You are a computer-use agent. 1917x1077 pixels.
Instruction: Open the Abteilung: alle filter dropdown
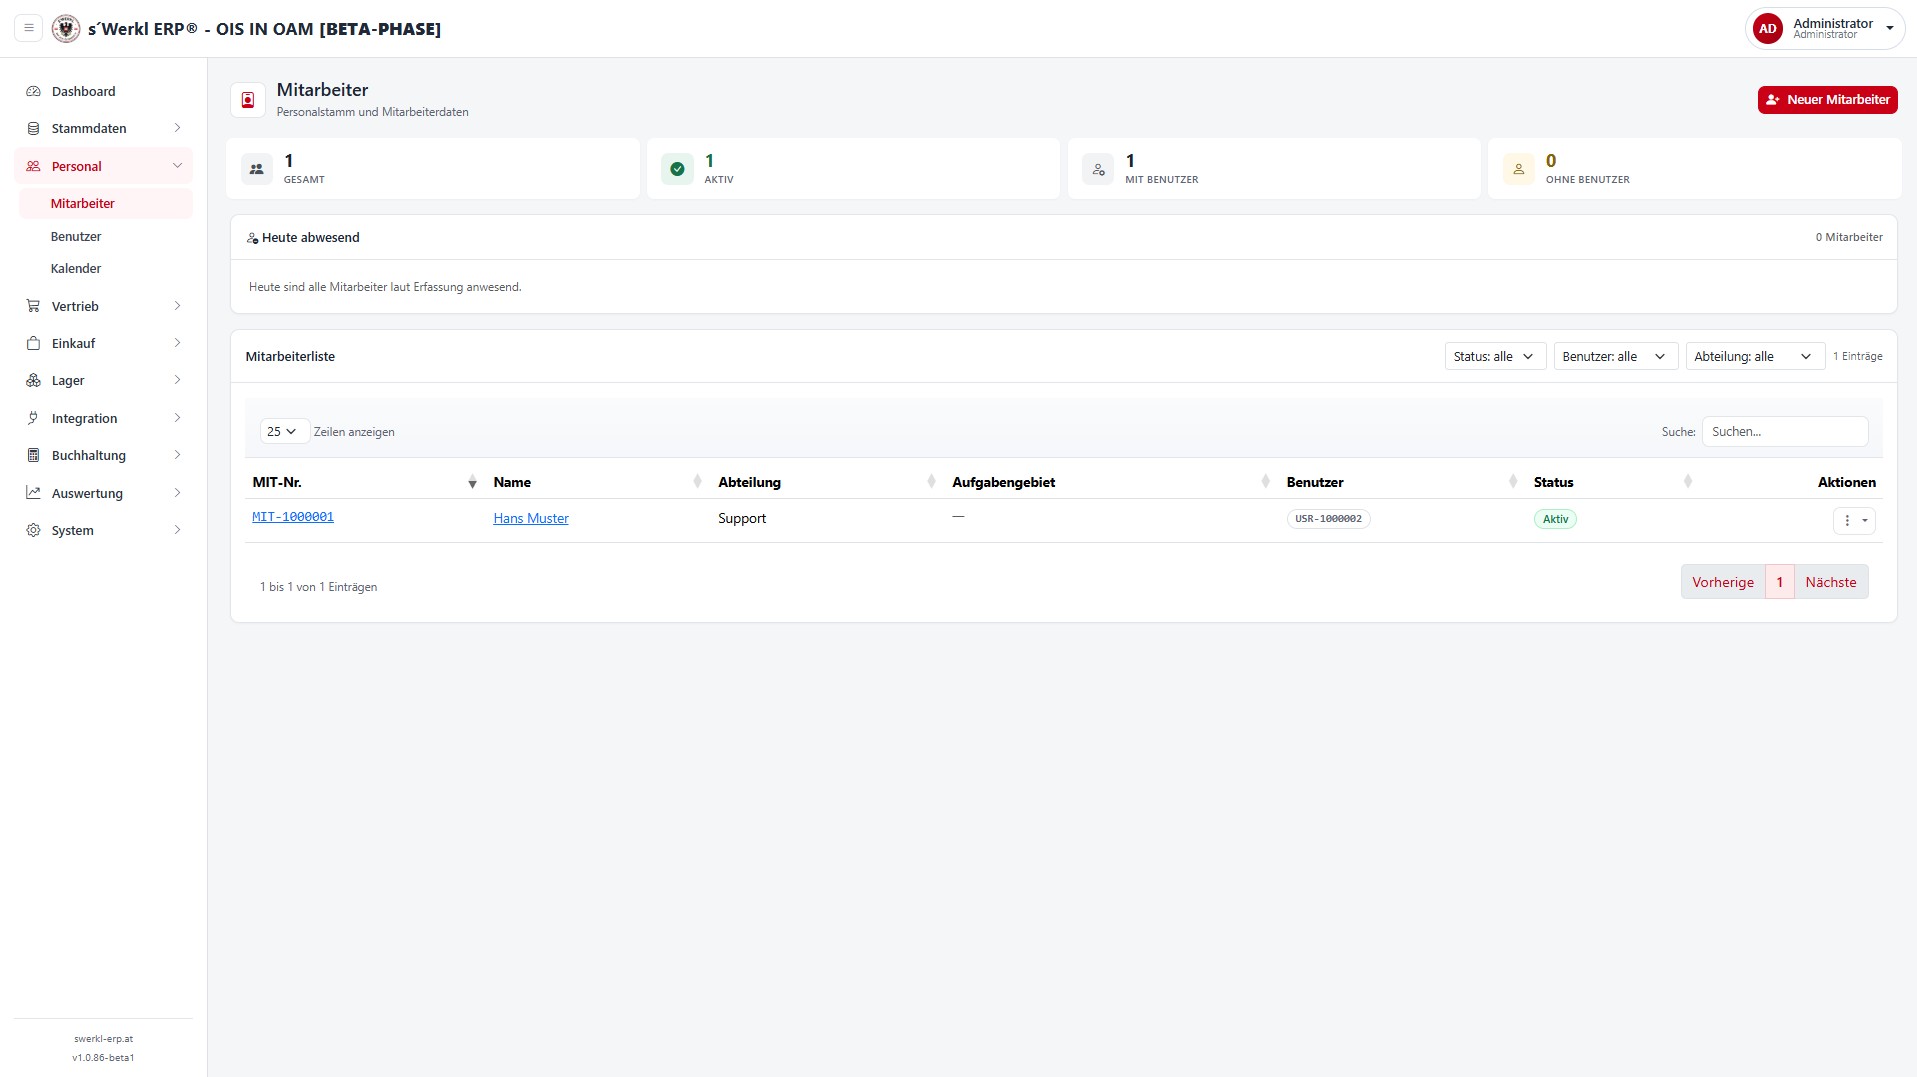[x=1755, y=356]
